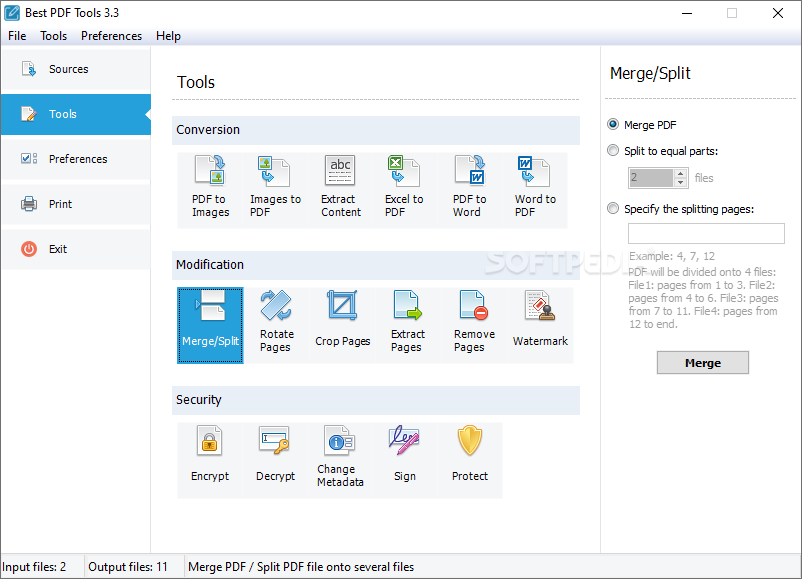Open the Rotate Pages tool

pos(276,325)
